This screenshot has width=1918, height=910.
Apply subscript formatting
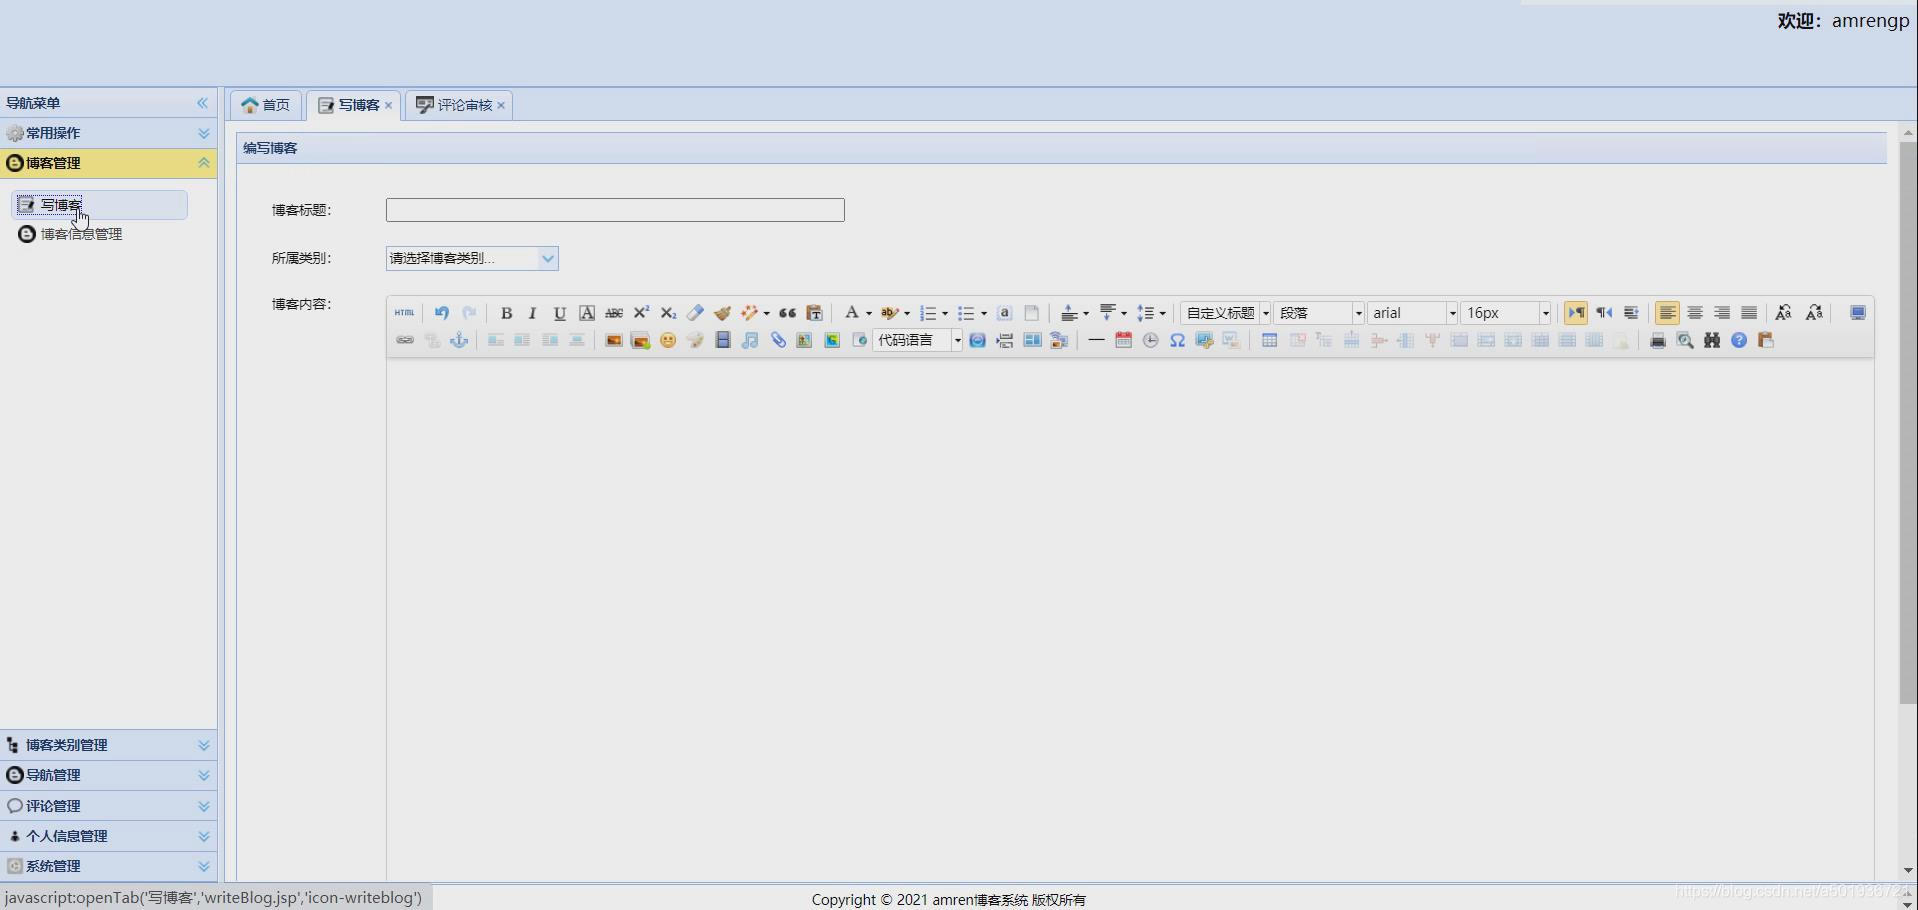click(668, 313)
